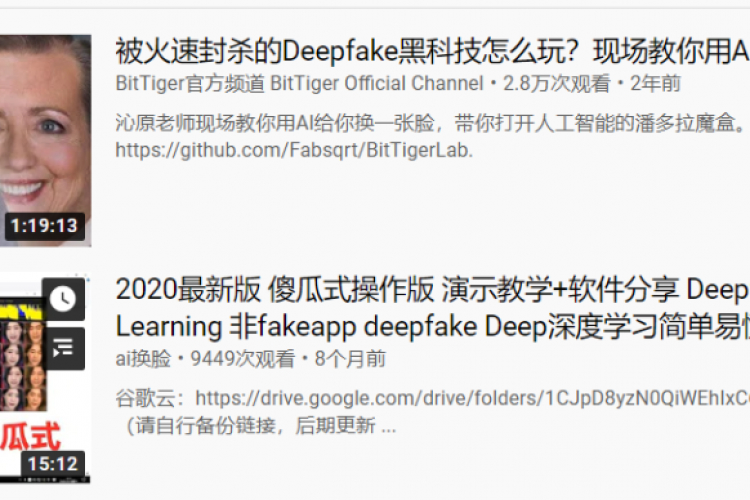Open the 2020最新版 傻瓜式操作版 video title
Viewport: 750px width, 500px height.
[x=432, y=290]
